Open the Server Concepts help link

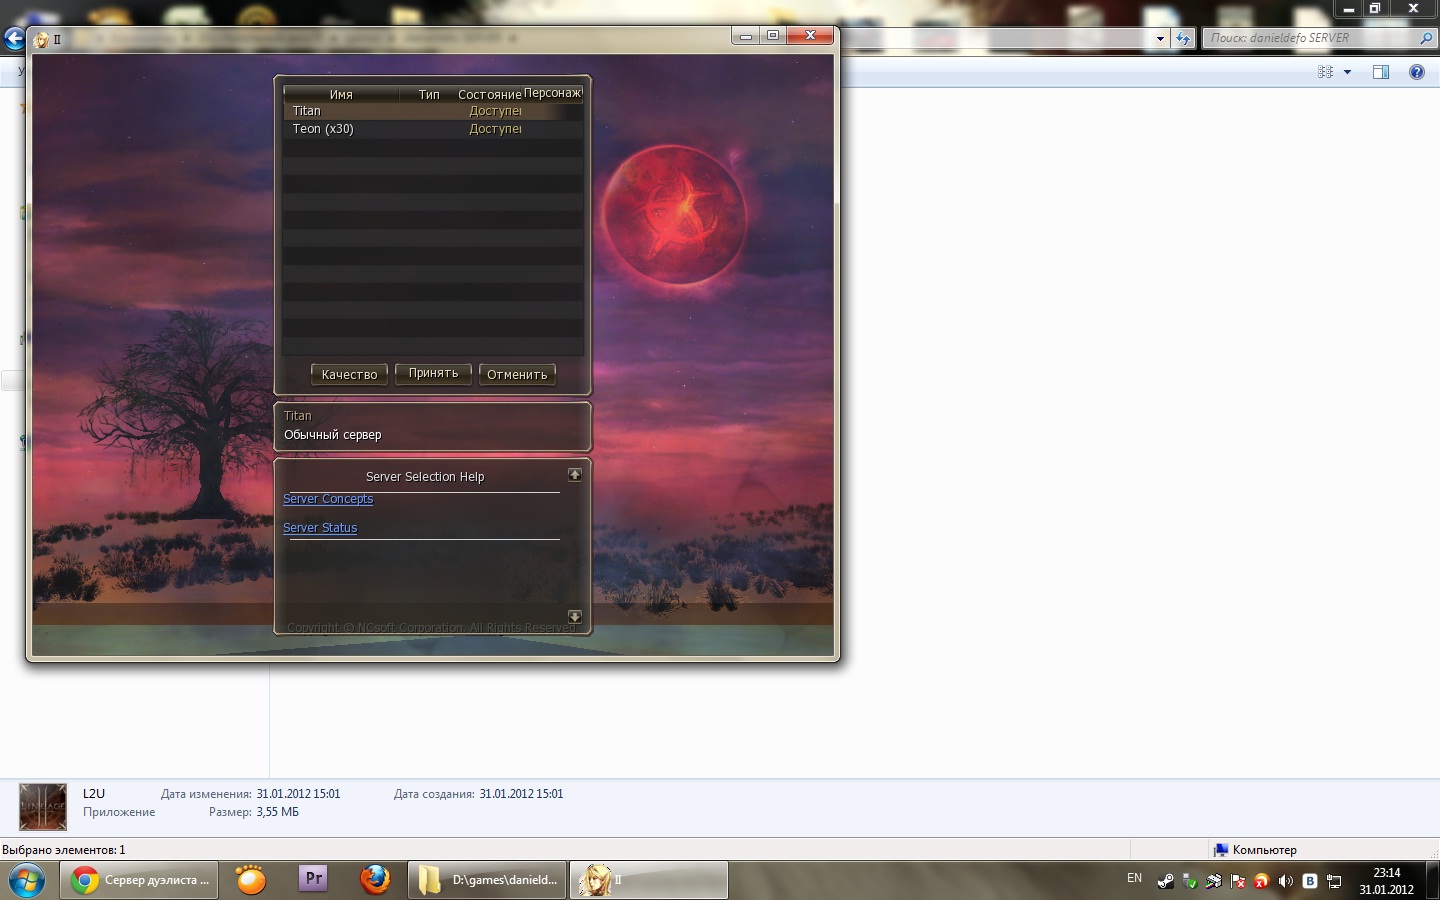328,499
